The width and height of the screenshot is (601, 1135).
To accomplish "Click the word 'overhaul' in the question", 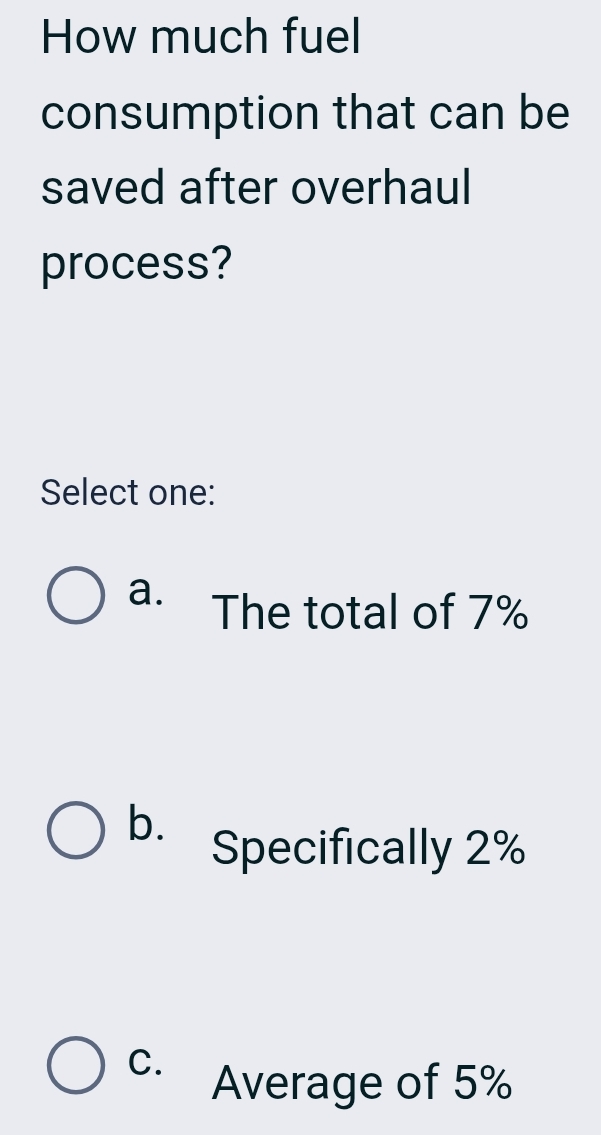I will [x=381, y=188].
